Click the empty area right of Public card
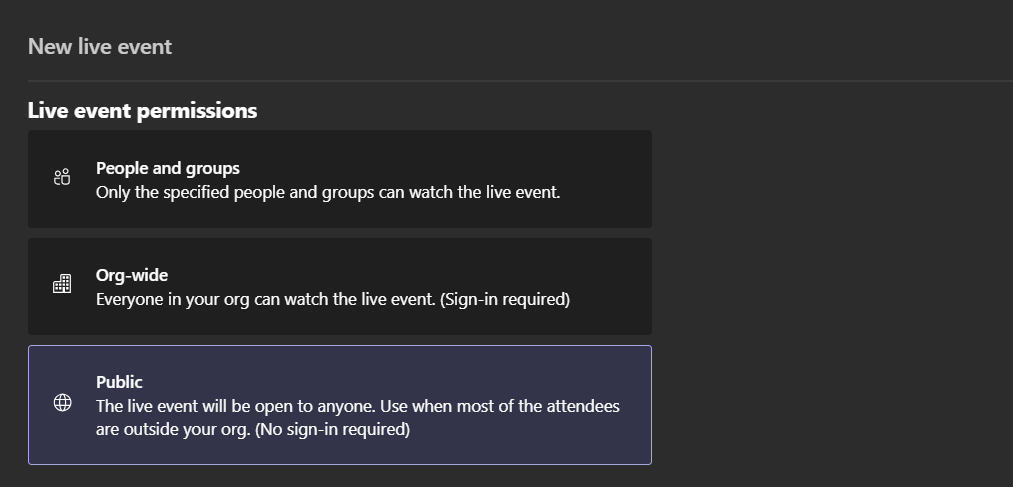This screenshot has width=1013, height=487. coord(830,405)
